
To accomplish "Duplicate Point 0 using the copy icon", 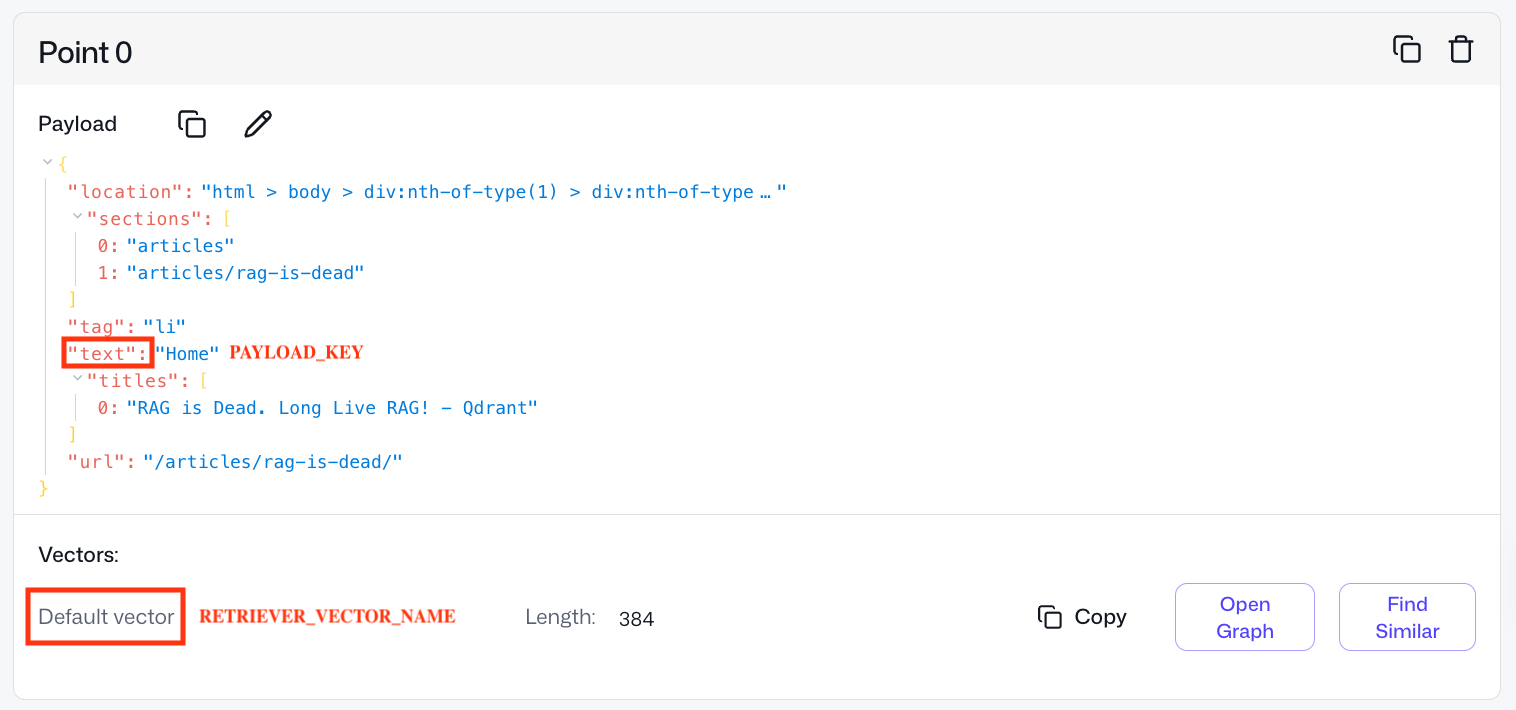I will (1407, 48).
